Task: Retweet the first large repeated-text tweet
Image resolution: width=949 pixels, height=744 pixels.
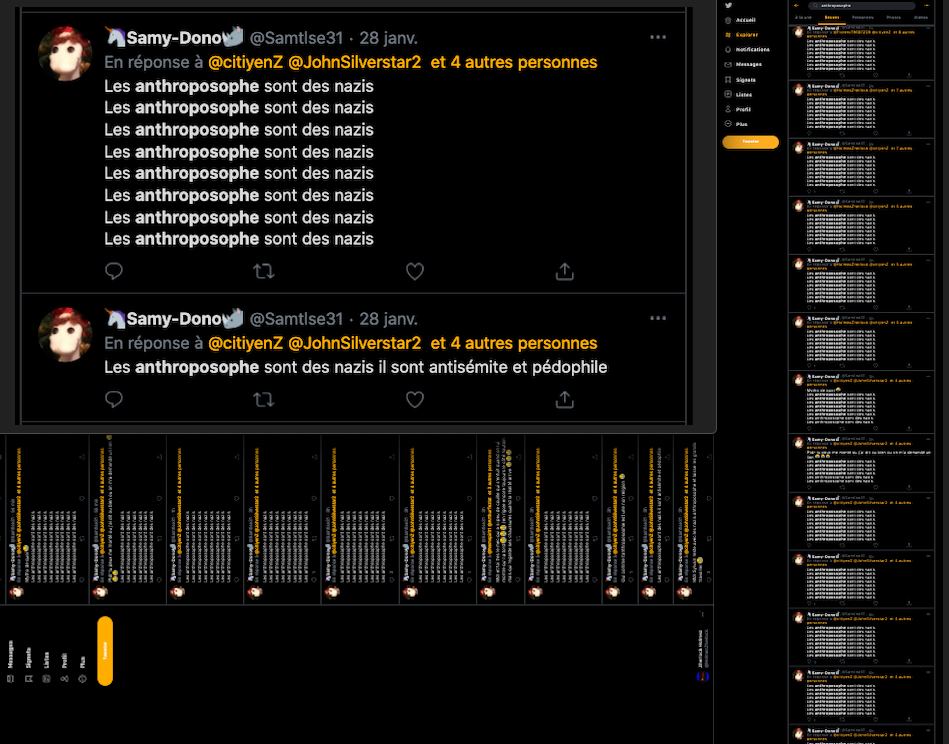Action: pos(264,271)
